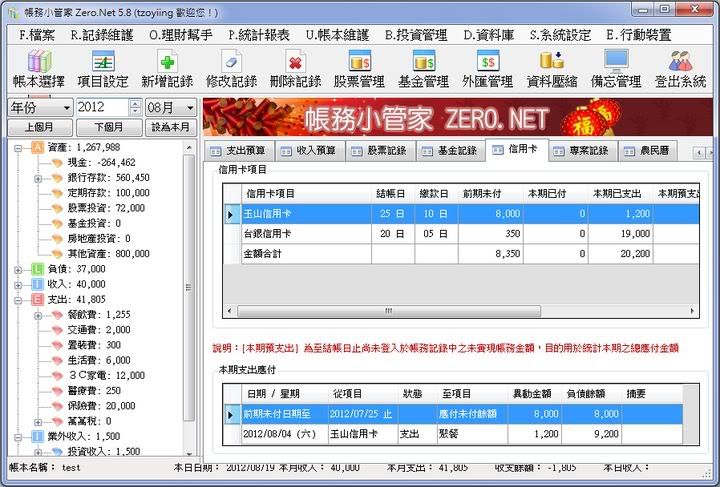Select ３Ｃ家電 expense tree item
The image size is (720, 487).
pyautogui.click(x=106, y=375)
